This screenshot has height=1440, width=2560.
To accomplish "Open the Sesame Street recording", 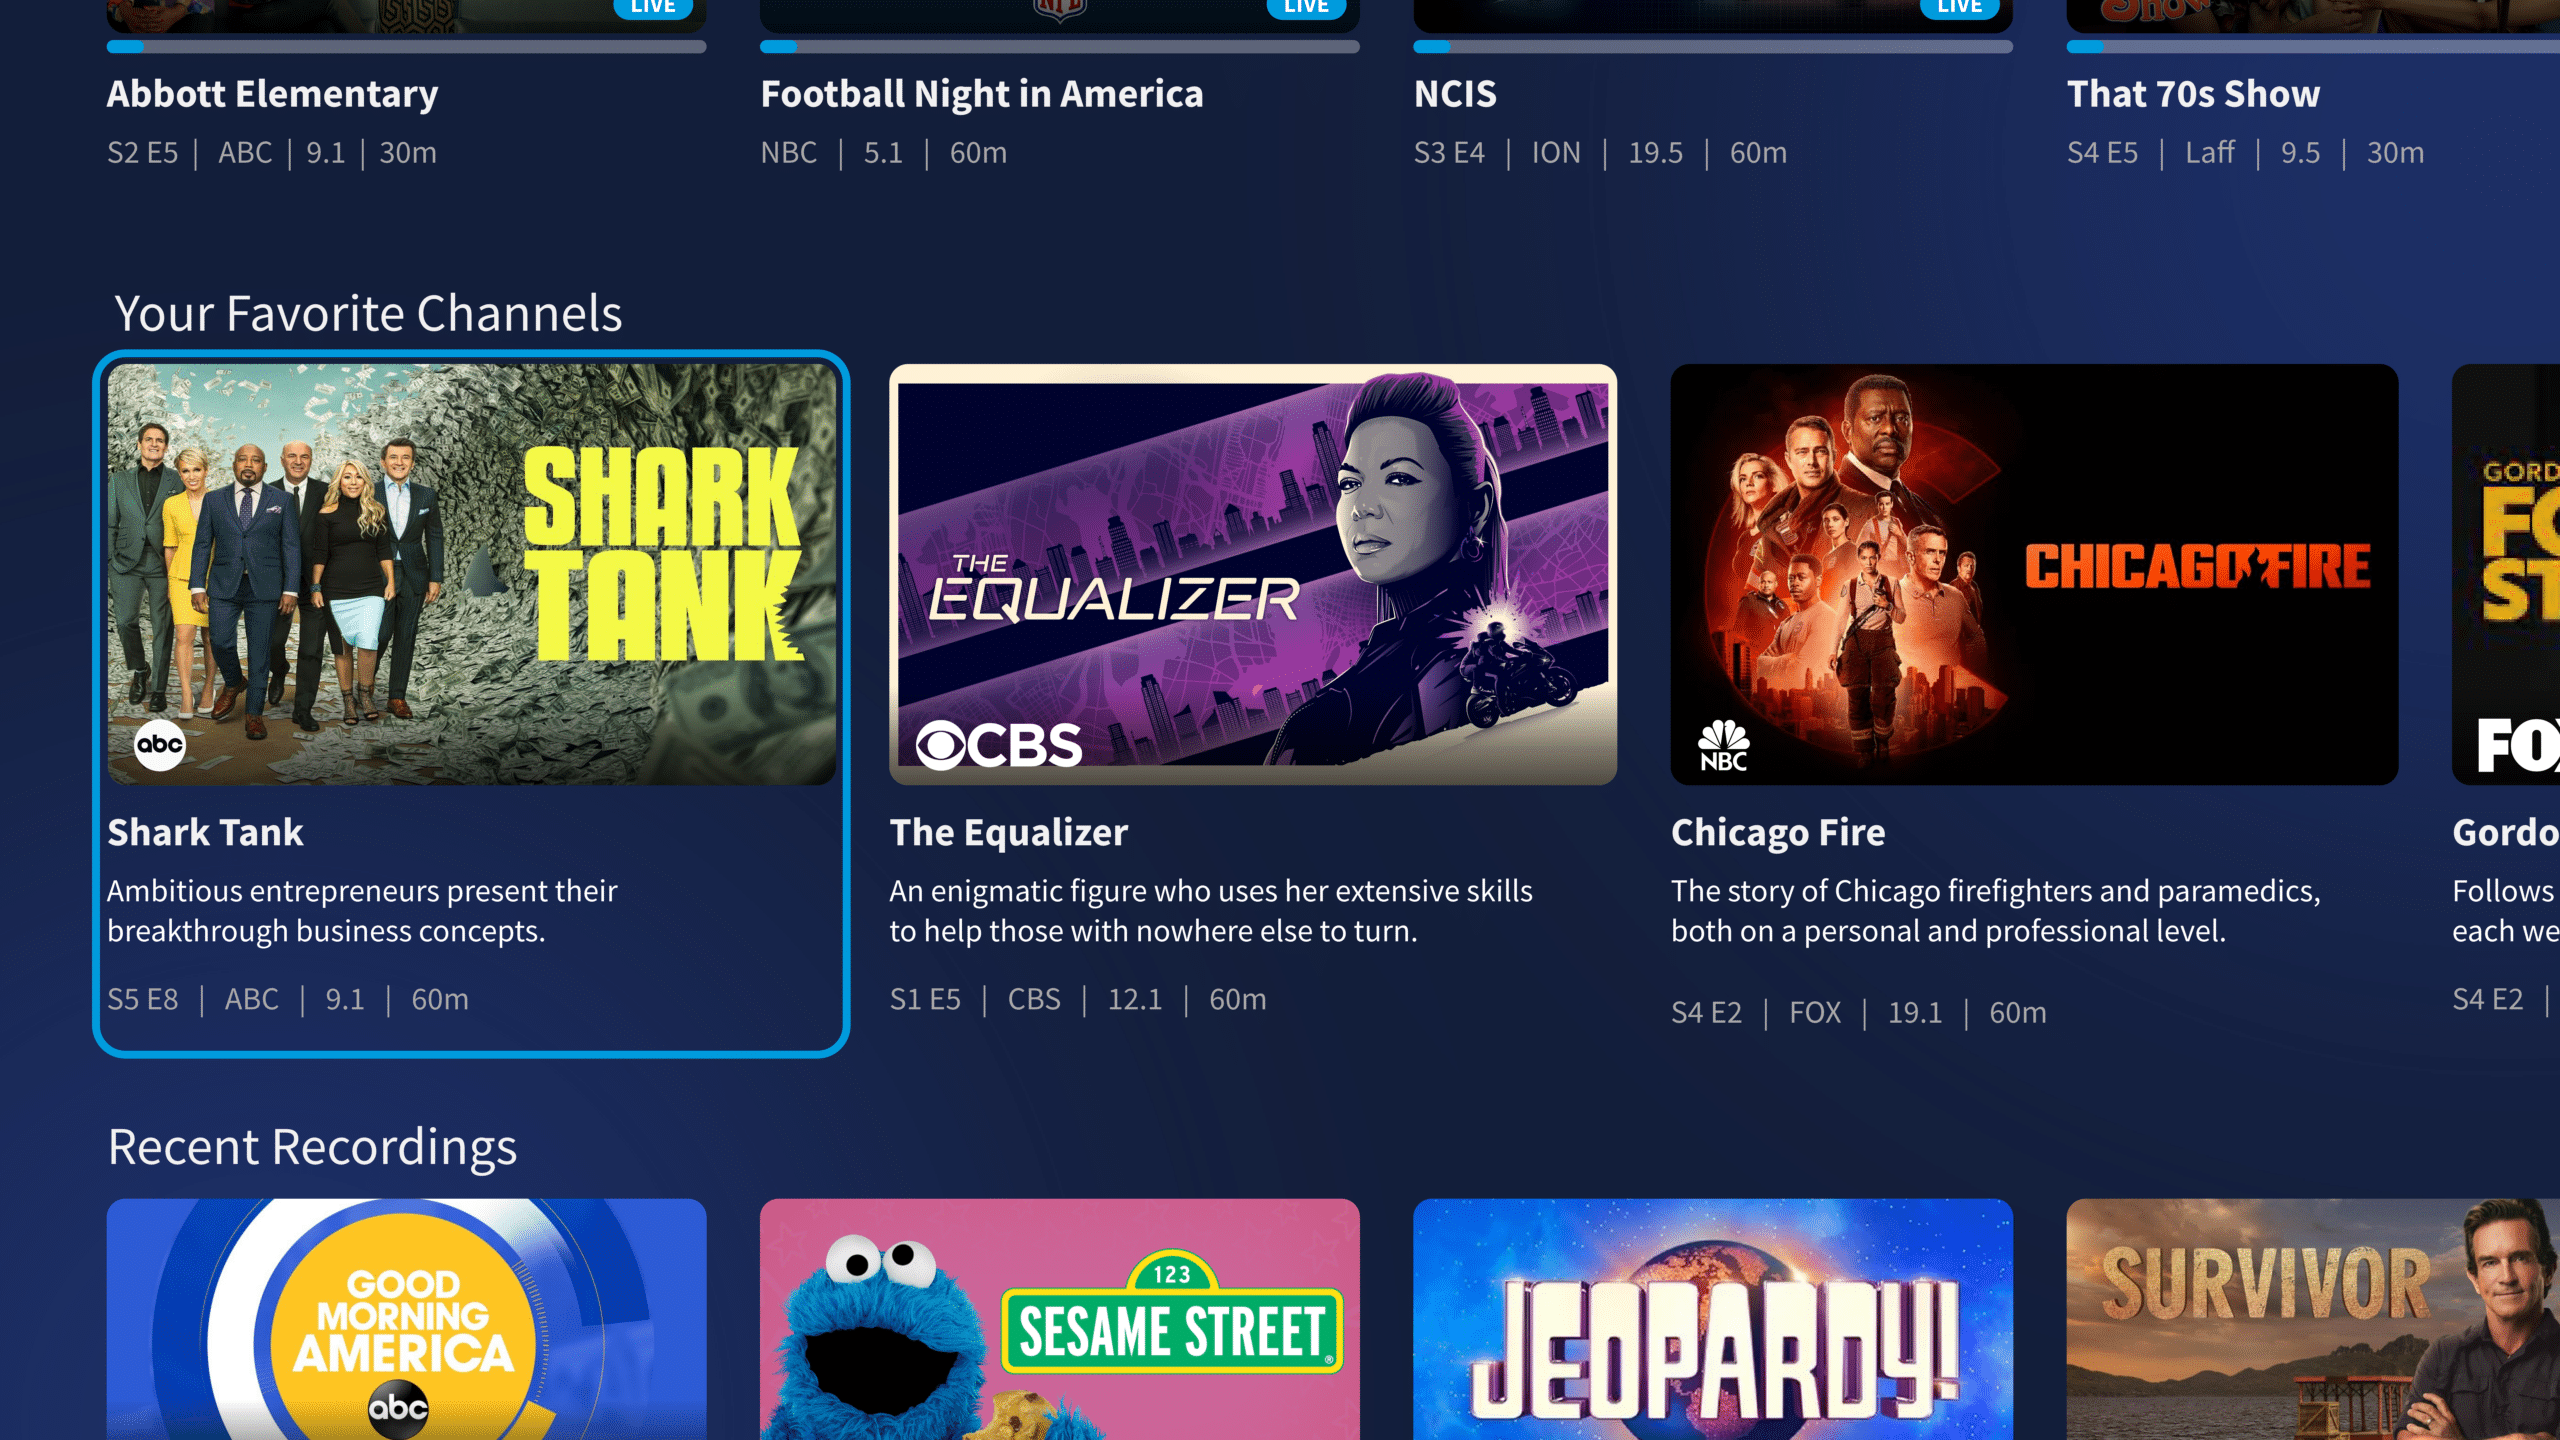I will click(1060, 1319).
